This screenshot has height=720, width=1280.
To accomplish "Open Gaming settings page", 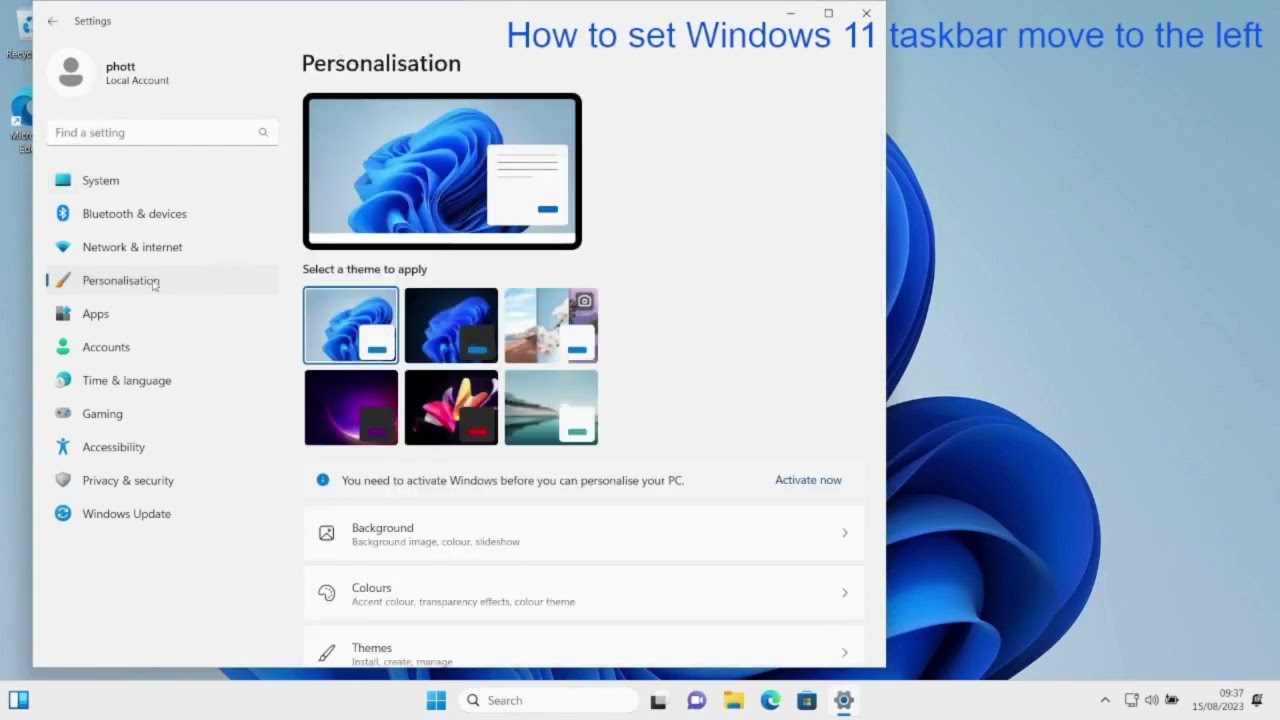I will (x=162, y=413).
